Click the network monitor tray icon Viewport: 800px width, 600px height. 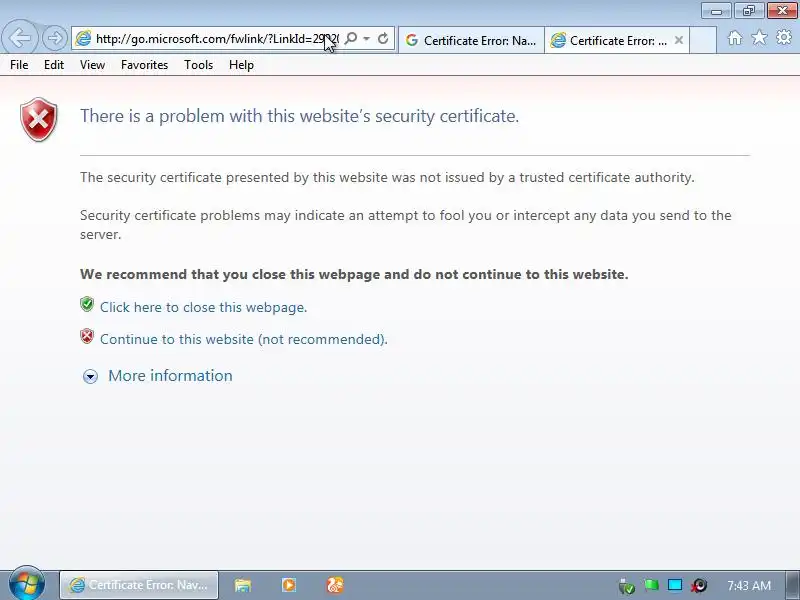pos(675,585)
